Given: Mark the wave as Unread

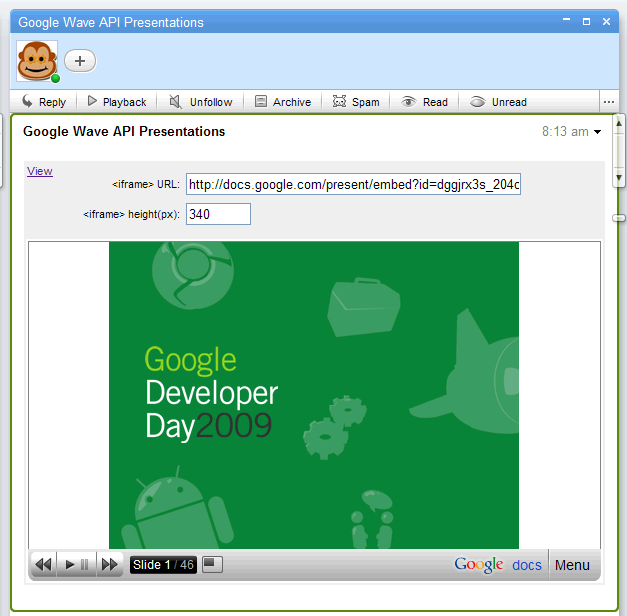Looking at the screenshot, I should click(498, 102).
